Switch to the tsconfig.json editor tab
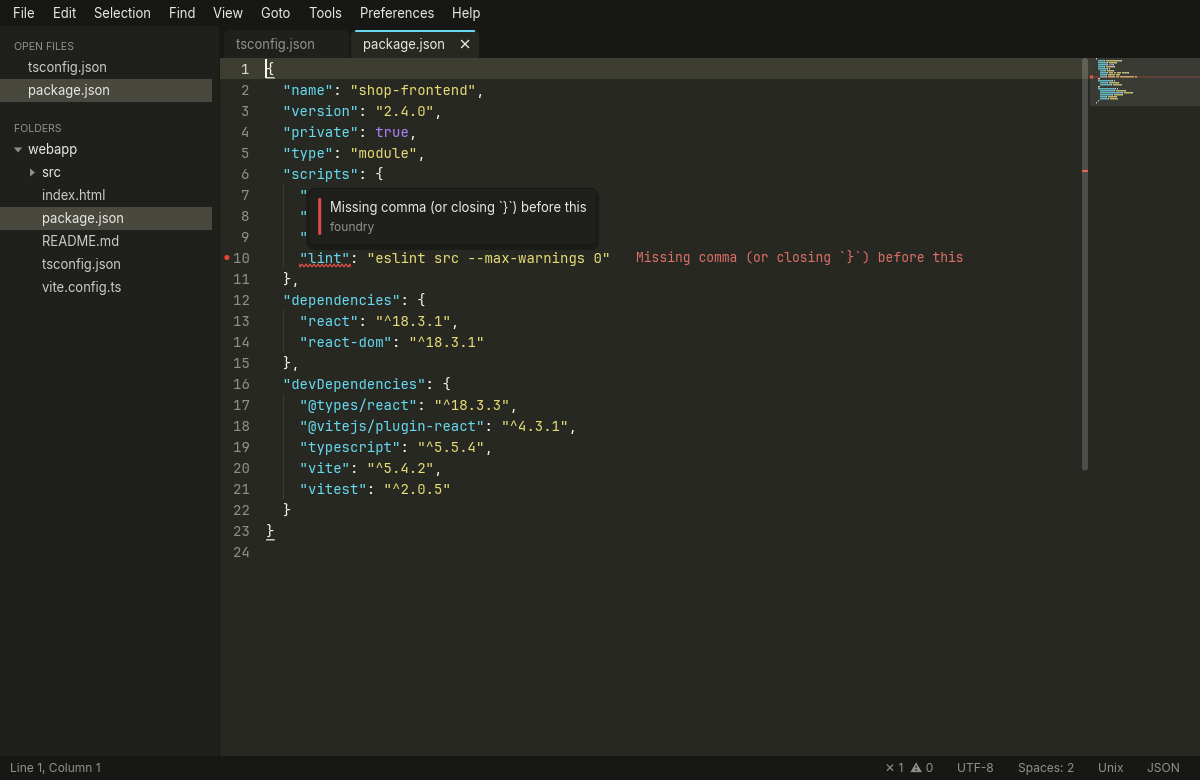Image resolution: width=1200 pixels, height=780 pixels. 285,44
